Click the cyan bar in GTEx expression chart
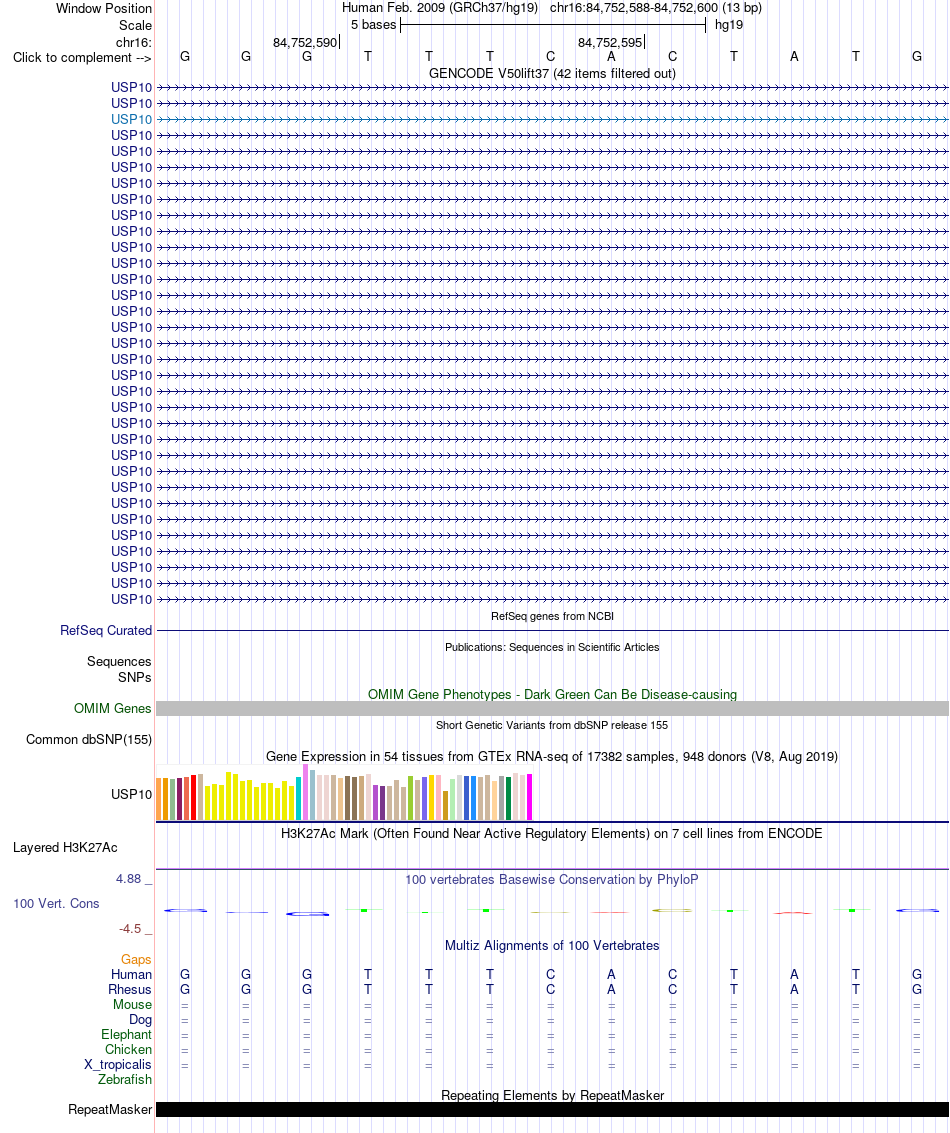The image size is (950, 1133). point(298,798)
